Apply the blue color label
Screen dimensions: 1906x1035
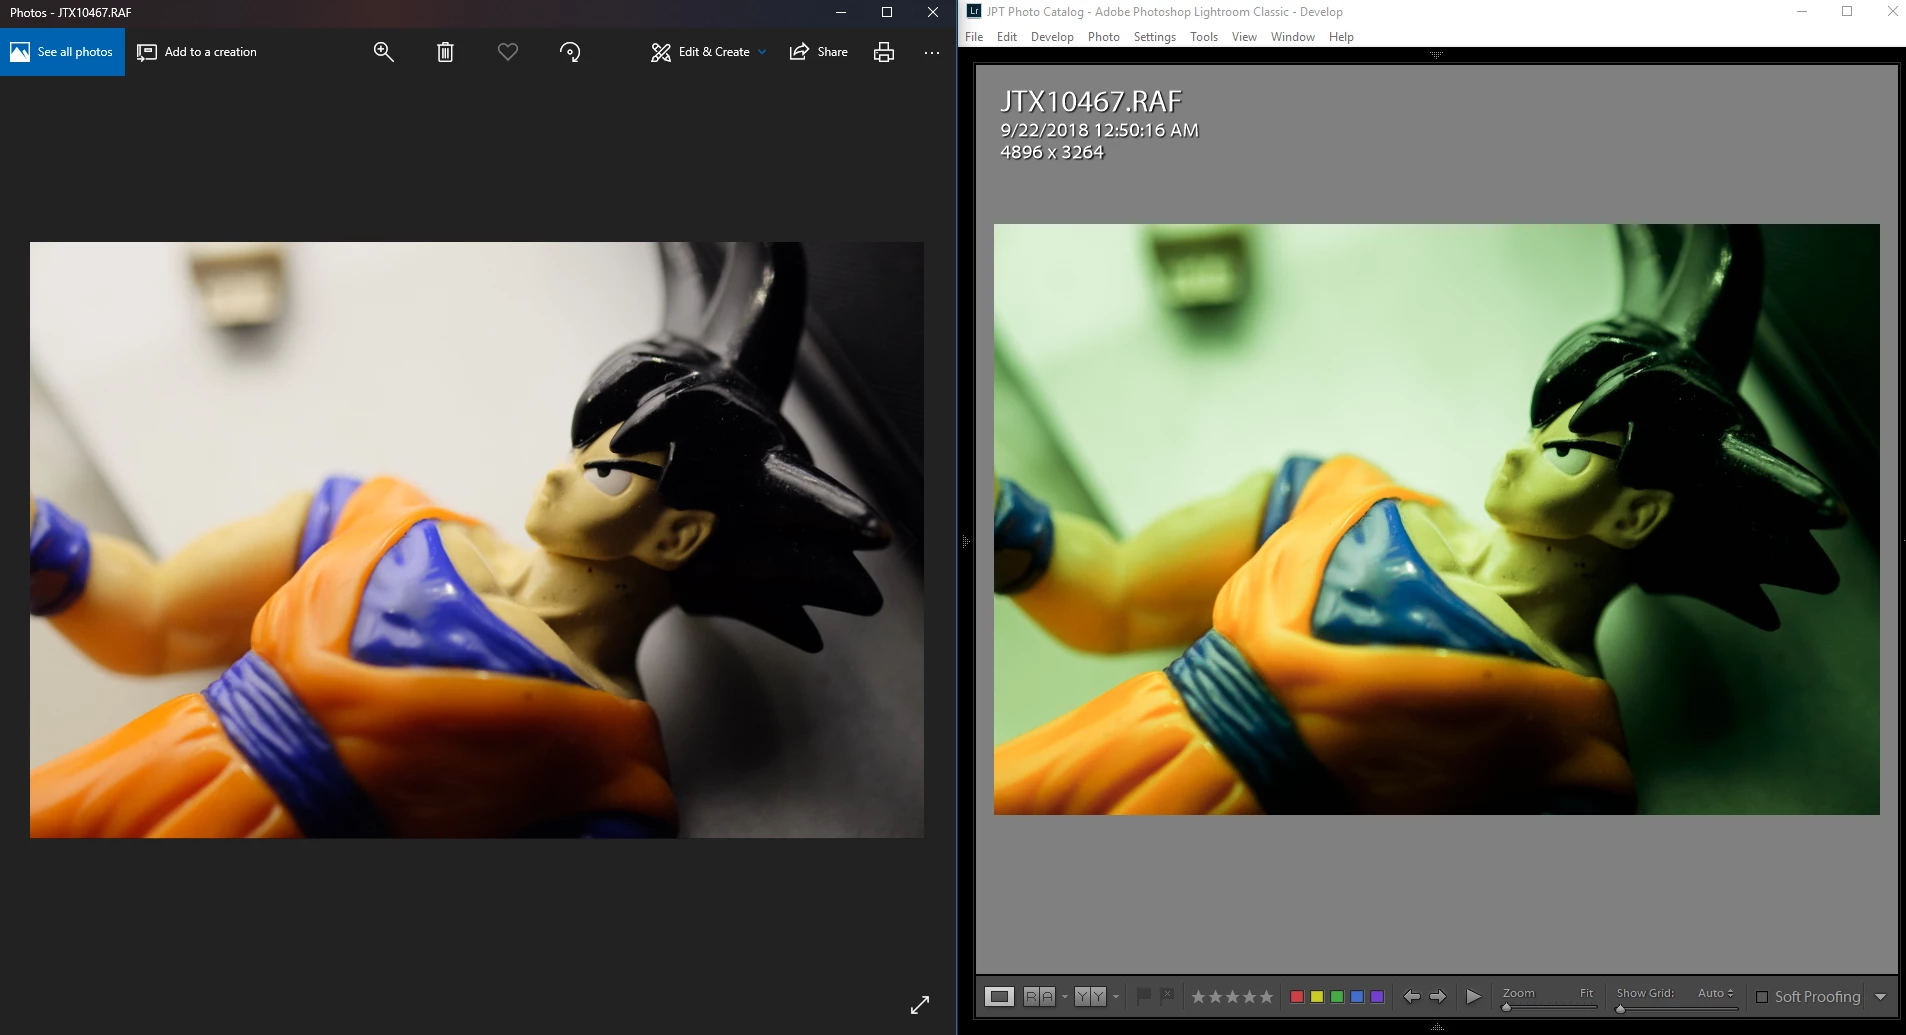point(1357,997)
